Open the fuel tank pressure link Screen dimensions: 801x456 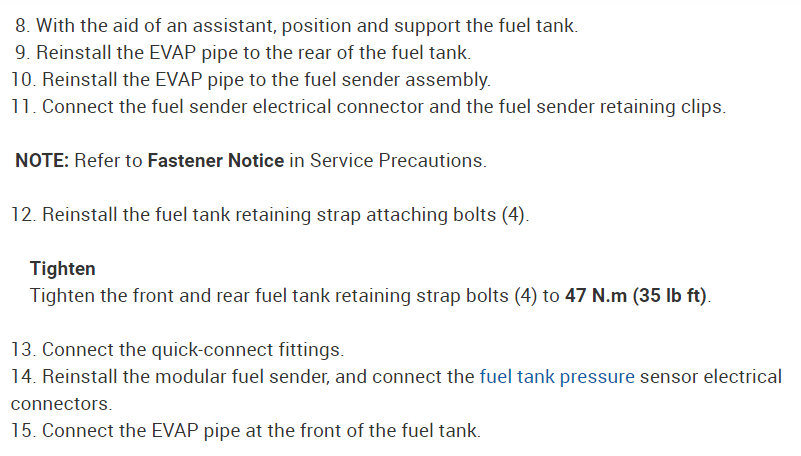[557, 377]
